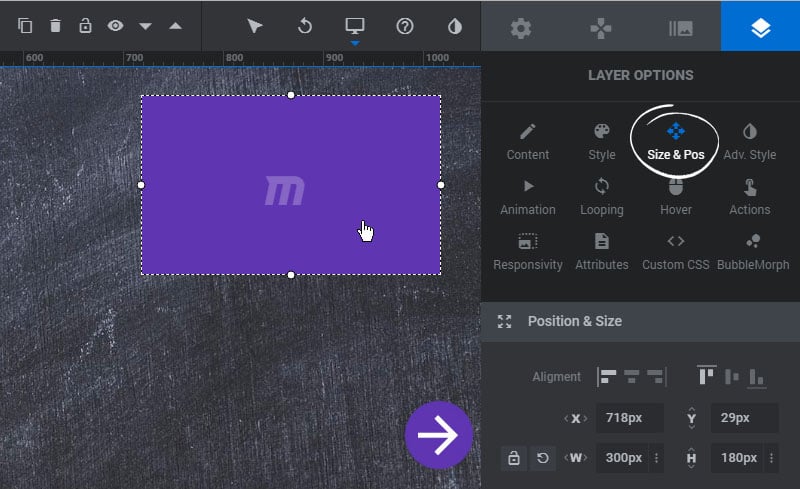The height and width of the screenshot is (489, 800).
Task: Open Looping options
Action: point(602,197)
